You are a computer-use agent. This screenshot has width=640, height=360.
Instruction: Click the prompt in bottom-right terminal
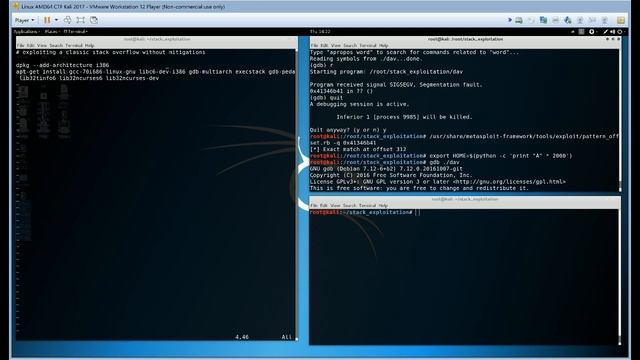click(361, 213)
